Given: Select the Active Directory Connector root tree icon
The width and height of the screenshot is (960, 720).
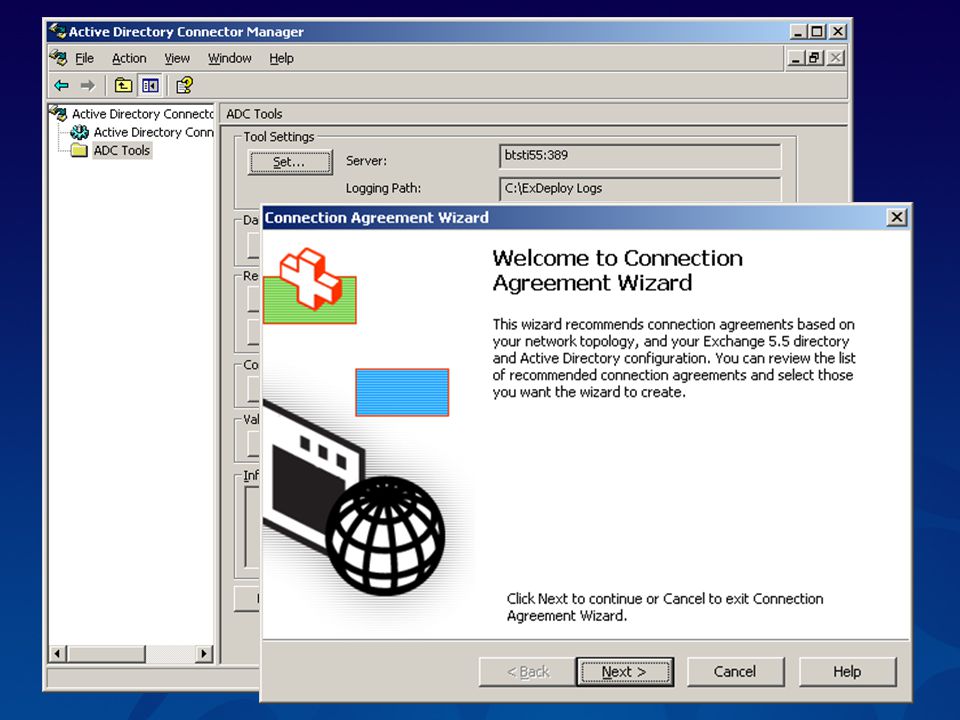Looking at the screenshot, I should [x=59, y=114].
